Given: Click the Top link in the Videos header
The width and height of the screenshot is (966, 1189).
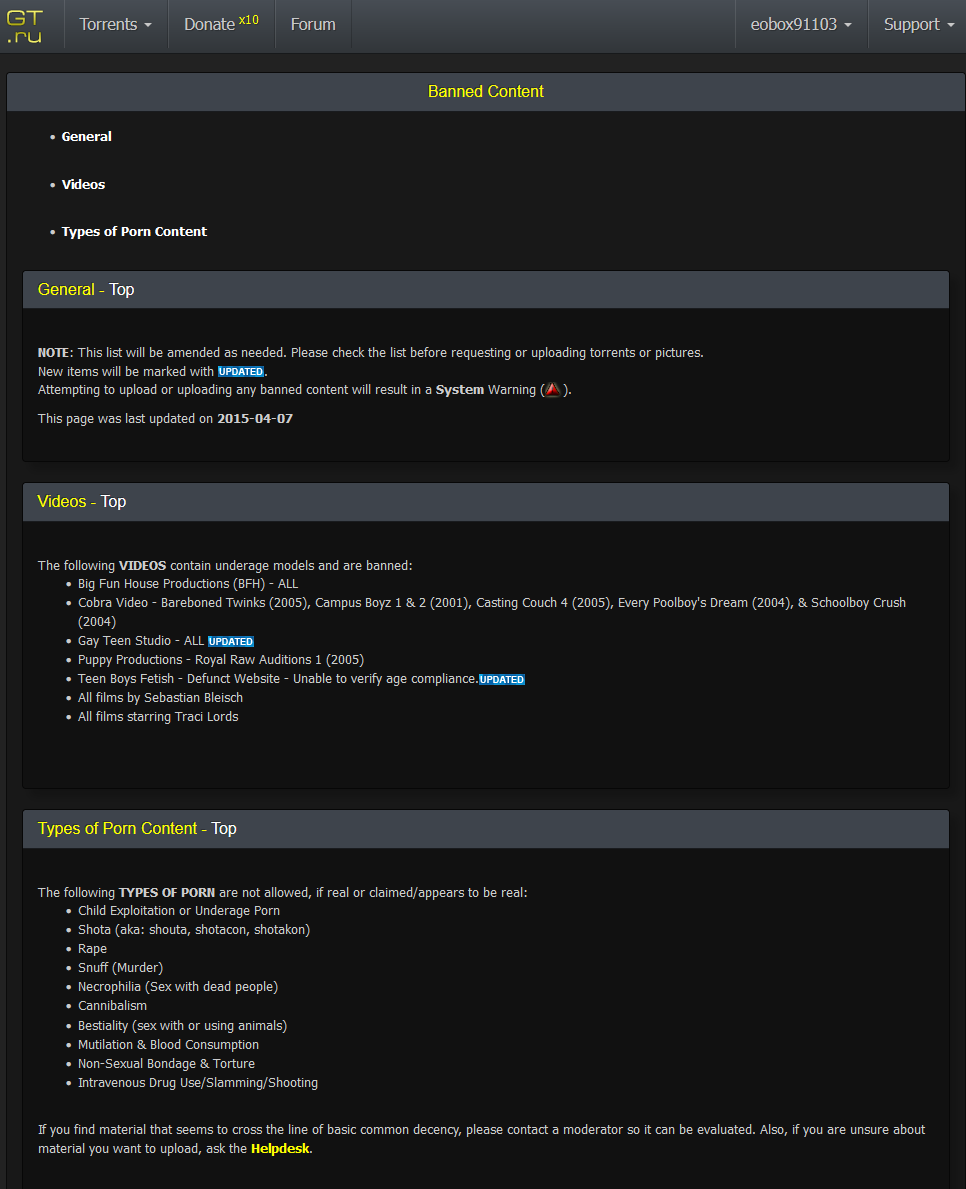Looking at the screenshot, I should click(x=113, y=501).
